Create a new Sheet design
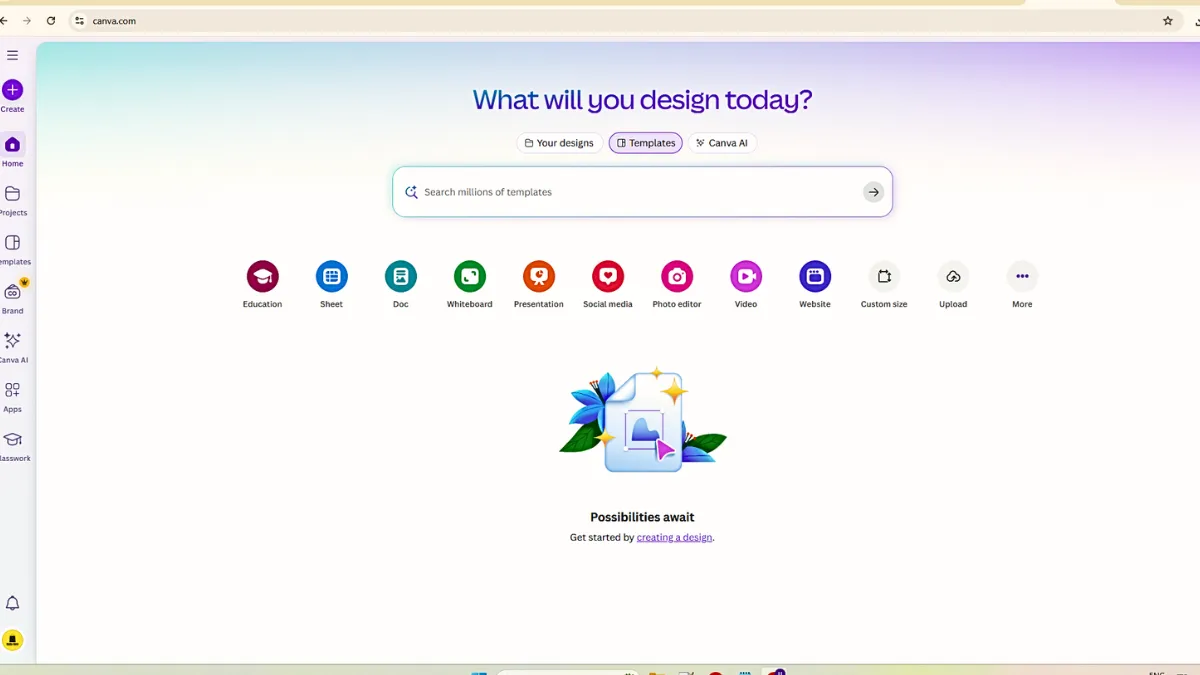This screenshot has width=1200, height=675. [331, 277]
